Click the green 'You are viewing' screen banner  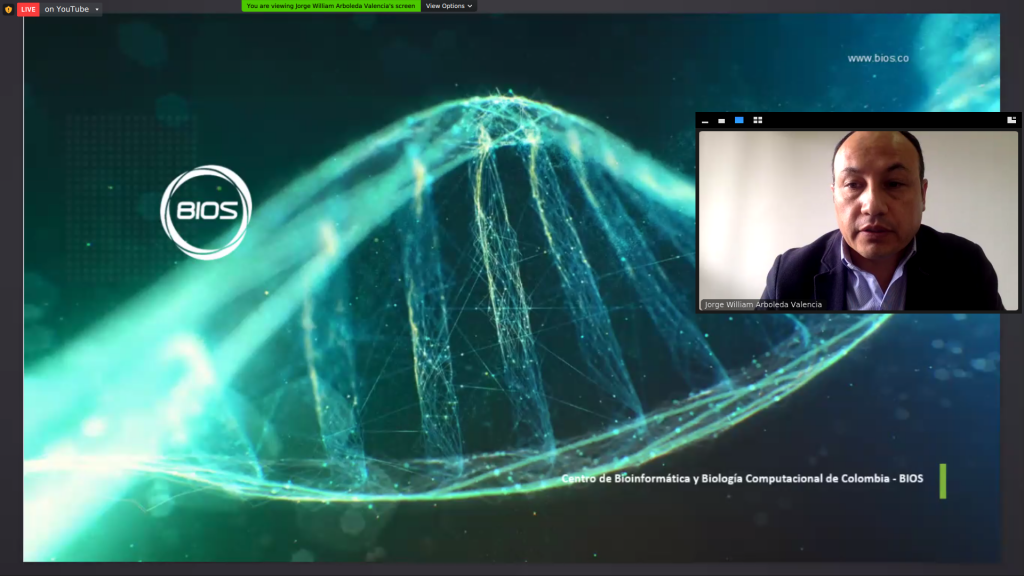pyautogui.click(x=331, y=6)
